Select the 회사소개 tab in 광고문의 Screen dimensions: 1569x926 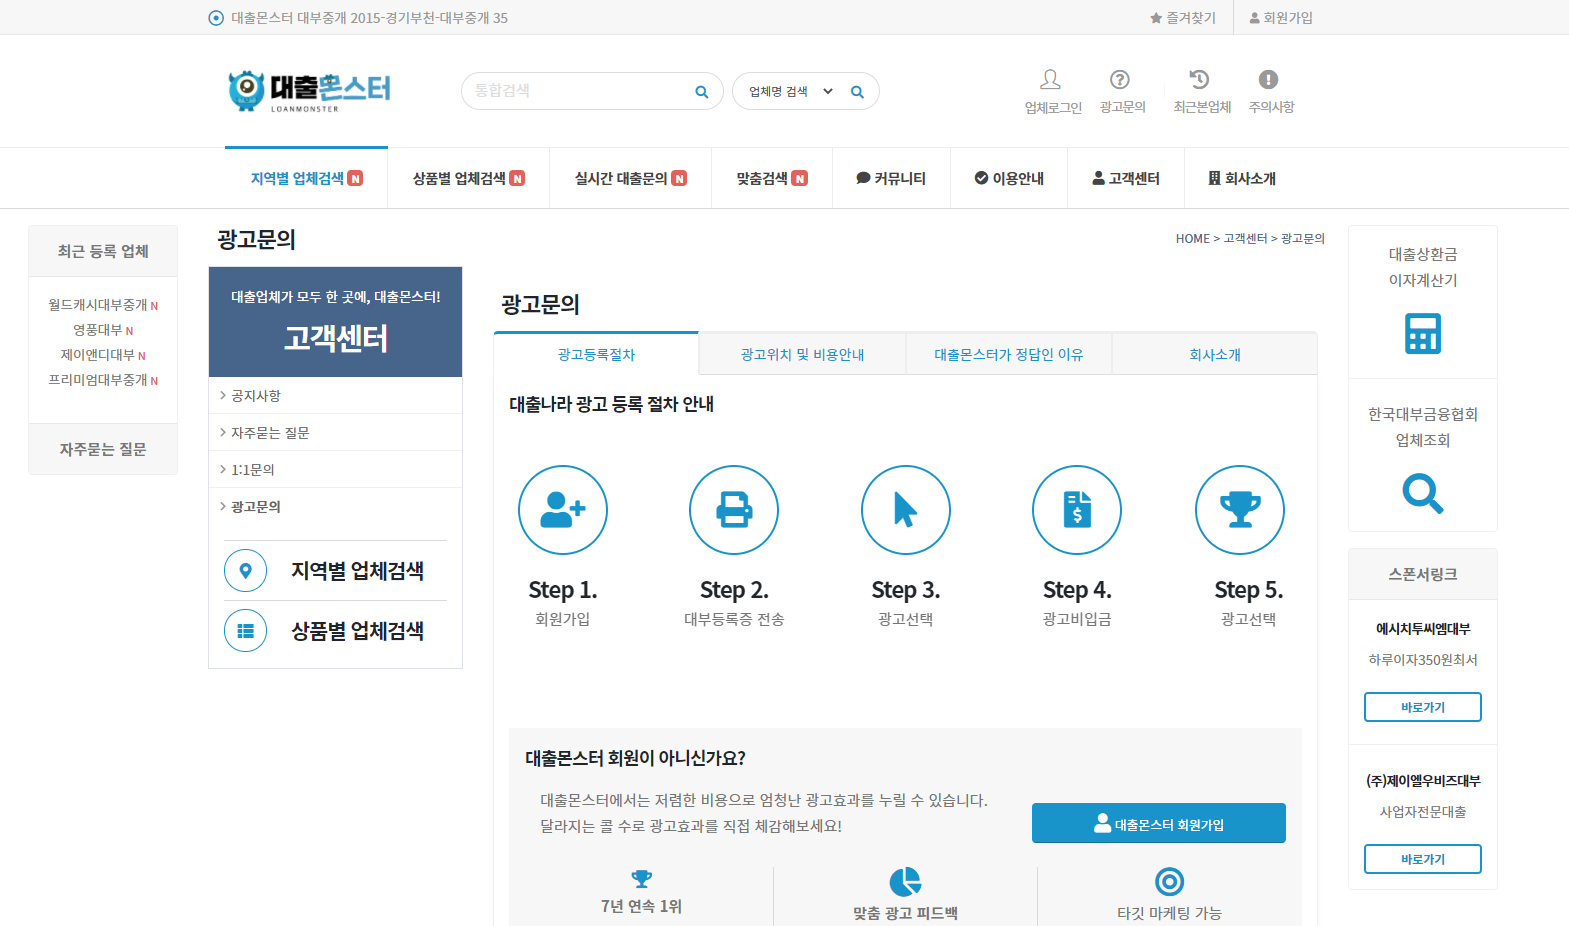pos(1214,354)
